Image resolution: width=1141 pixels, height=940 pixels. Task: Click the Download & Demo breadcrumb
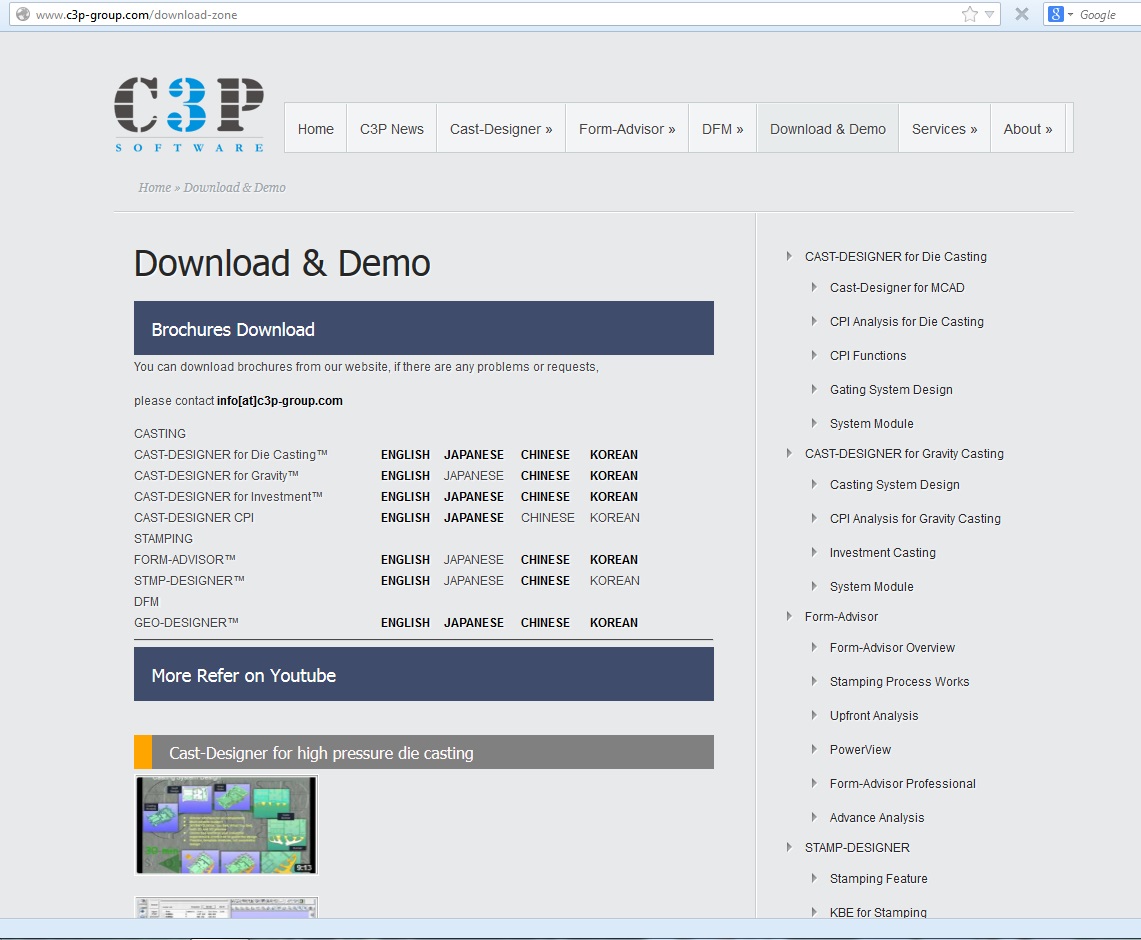[x=234, y=188]
